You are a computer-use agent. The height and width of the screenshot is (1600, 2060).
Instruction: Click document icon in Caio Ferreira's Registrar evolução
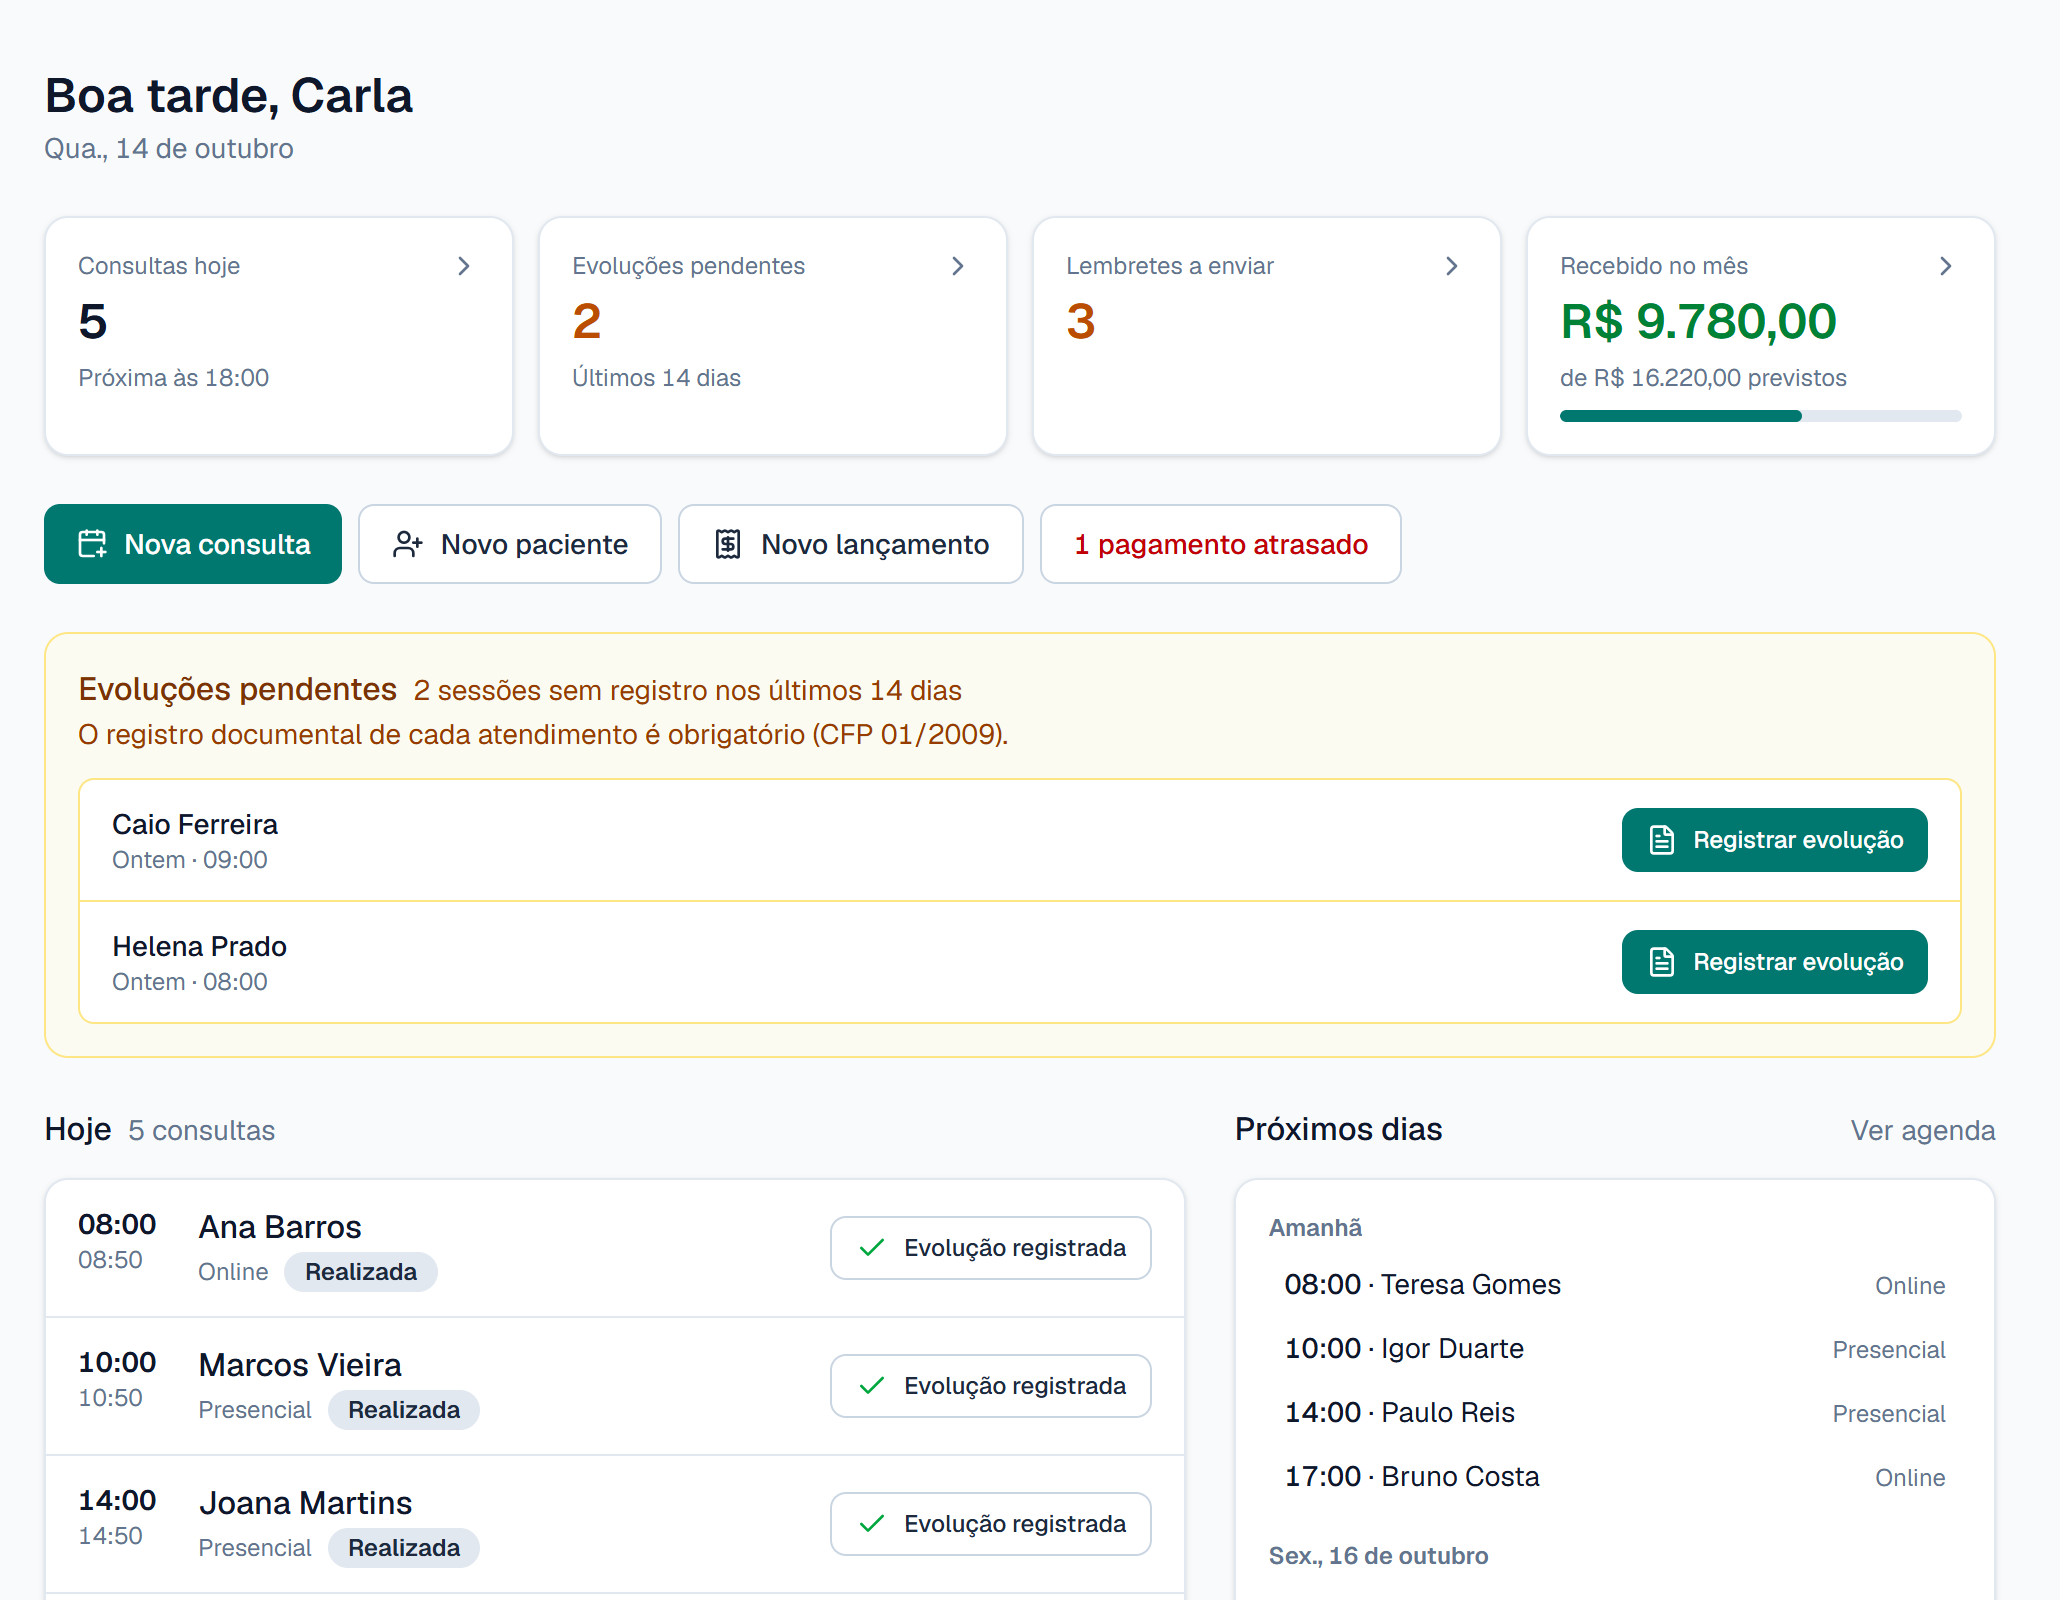1662,840
